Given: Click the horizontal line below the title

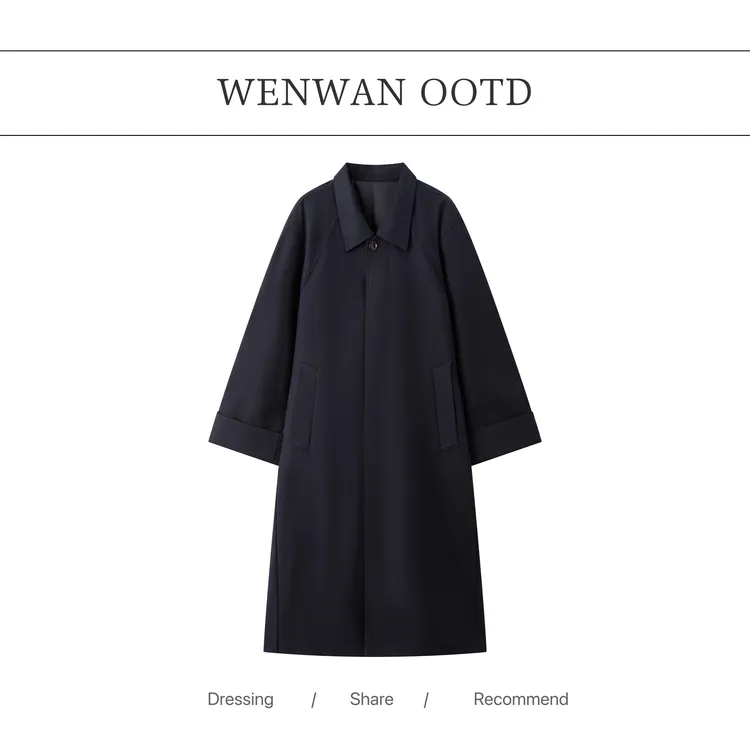Looking at the screenshot, I should pos(375,135).
